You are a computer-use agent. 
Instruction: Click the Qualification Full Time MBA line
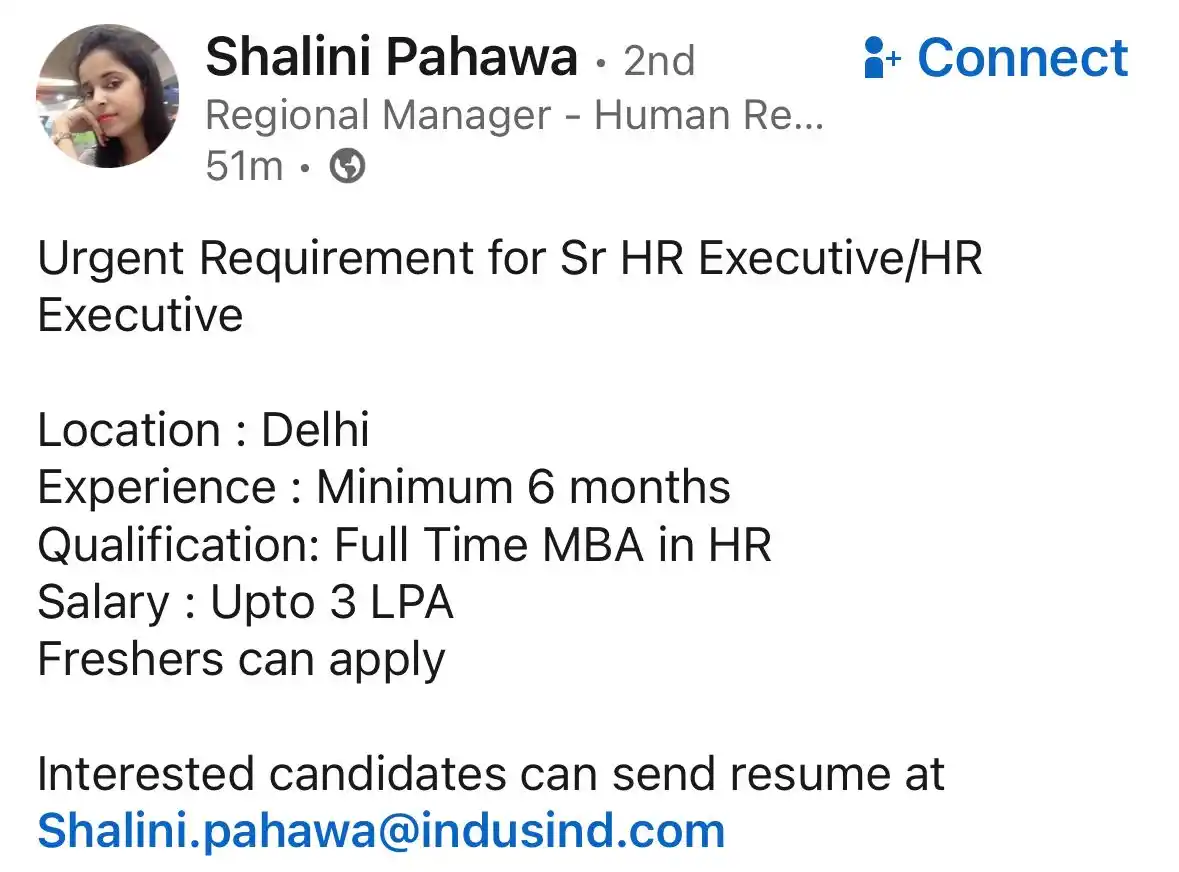tap(405, 546)
